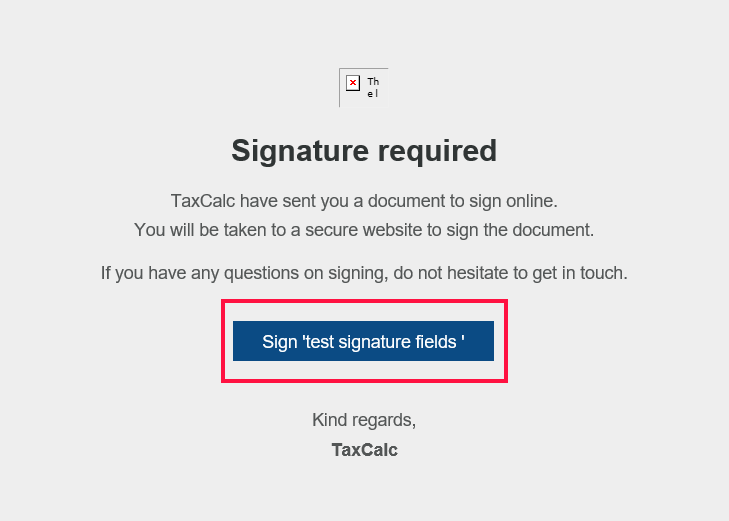Screen dimensions: 729x521
Task: Click the word 'questions' in the help sentence
Action: 251,272
